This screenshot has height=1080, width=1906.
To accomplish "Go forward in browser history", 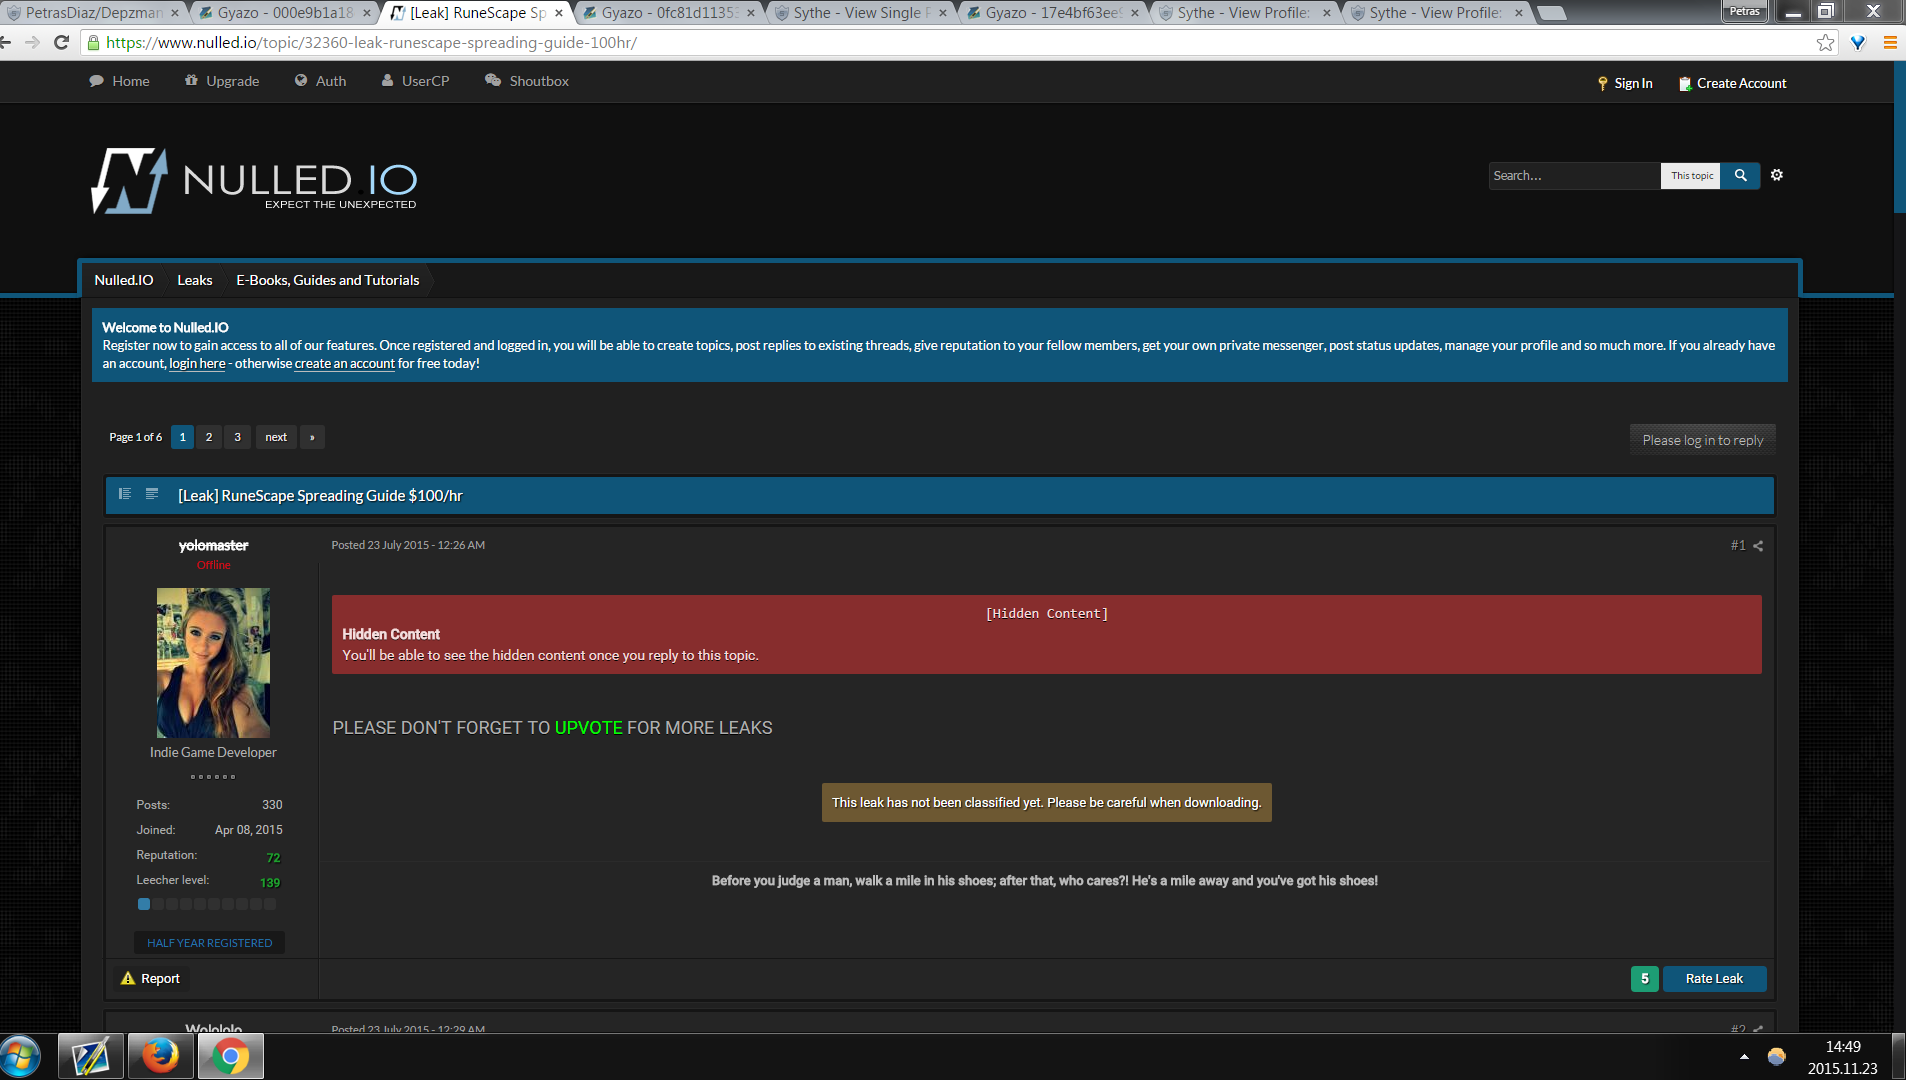I will point(33,42).
